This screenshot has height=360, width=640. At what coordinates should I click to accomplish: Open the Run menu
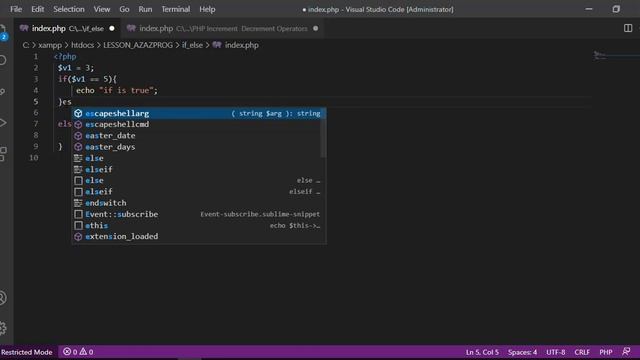145,9
